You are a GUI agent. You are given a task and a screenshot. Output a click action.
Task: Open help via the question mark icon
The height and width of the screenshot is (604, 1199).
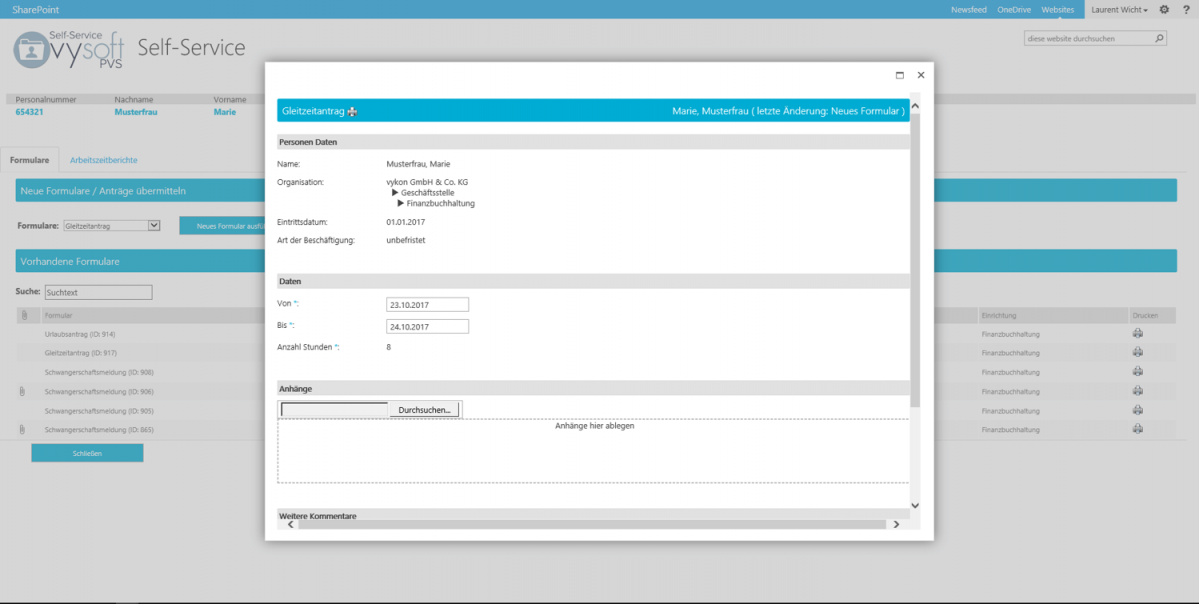coord(1185,9)
